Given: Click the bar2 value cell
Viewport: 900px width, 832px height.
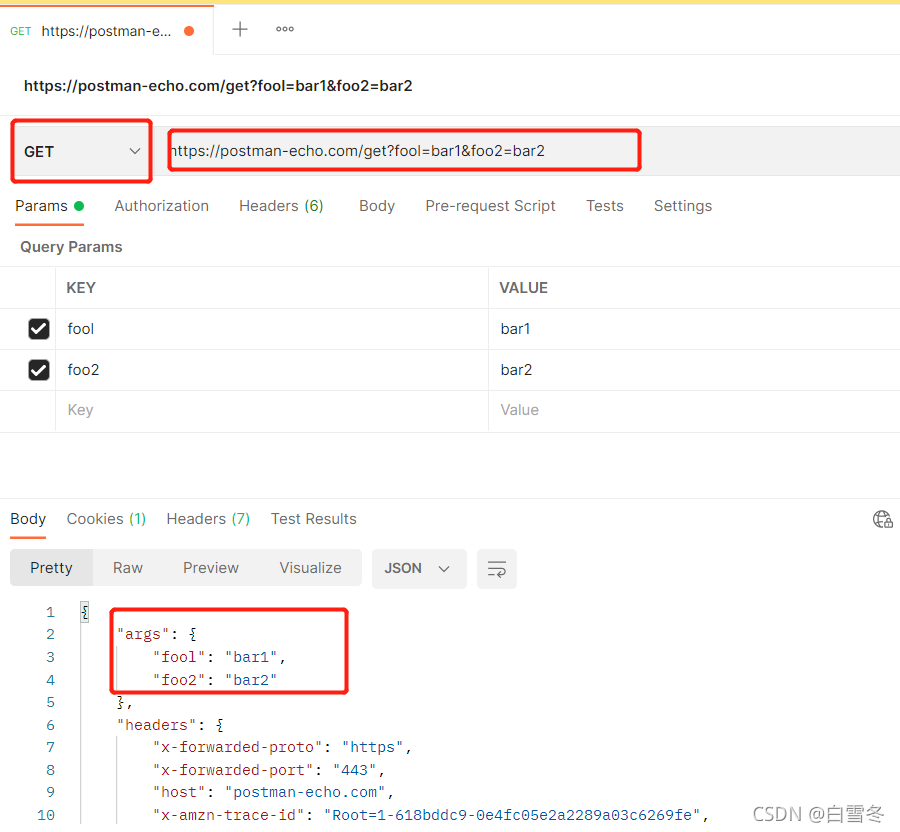Looking at the screenshot, I should [694, 370].
